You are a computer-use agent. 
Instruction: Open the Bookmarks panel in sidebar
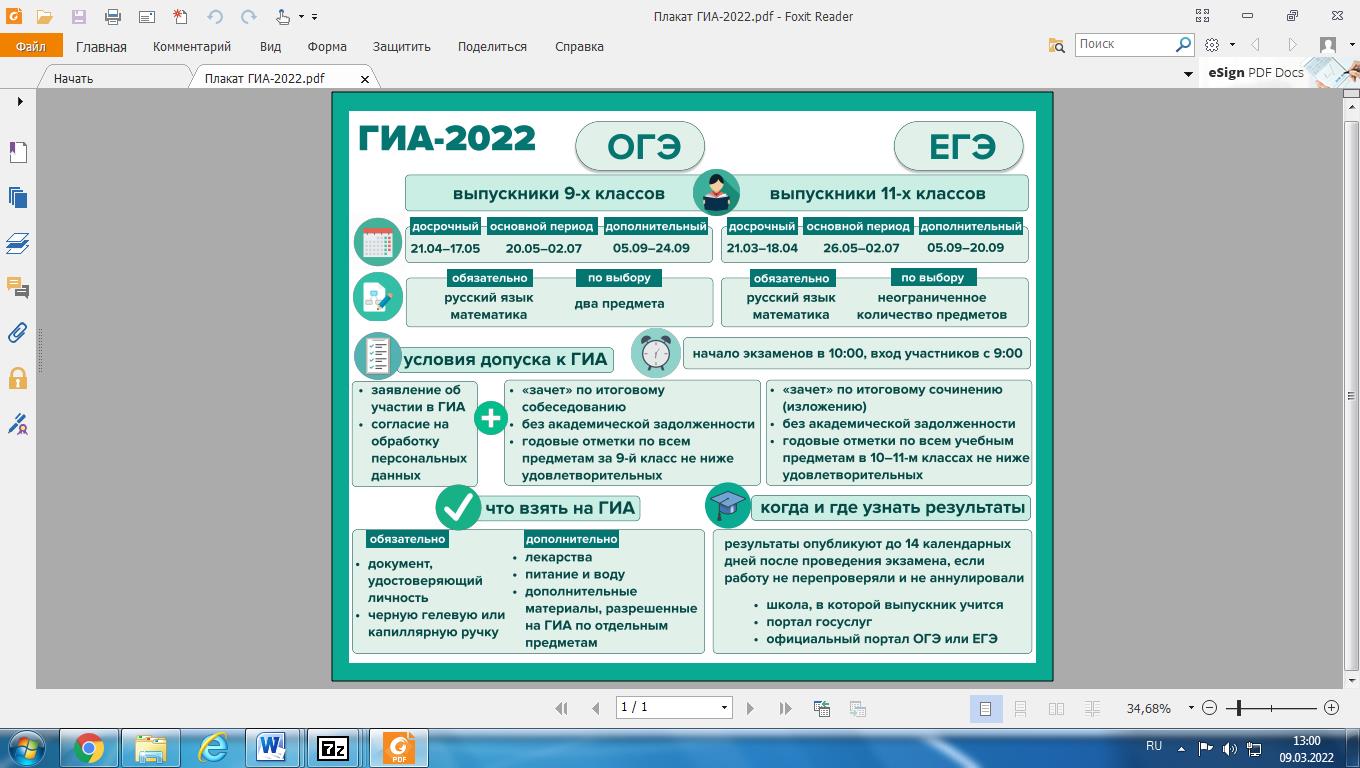(x=18, y=152)
